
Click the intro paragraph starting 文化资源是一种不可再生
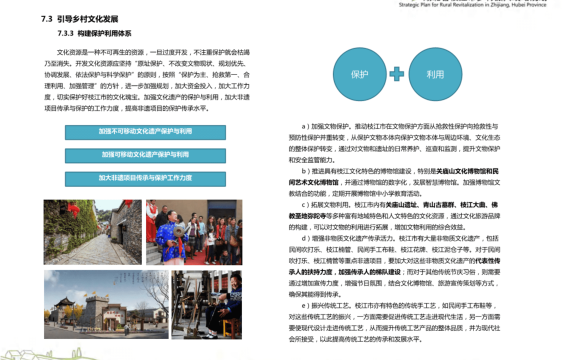(x=147, y=80)
